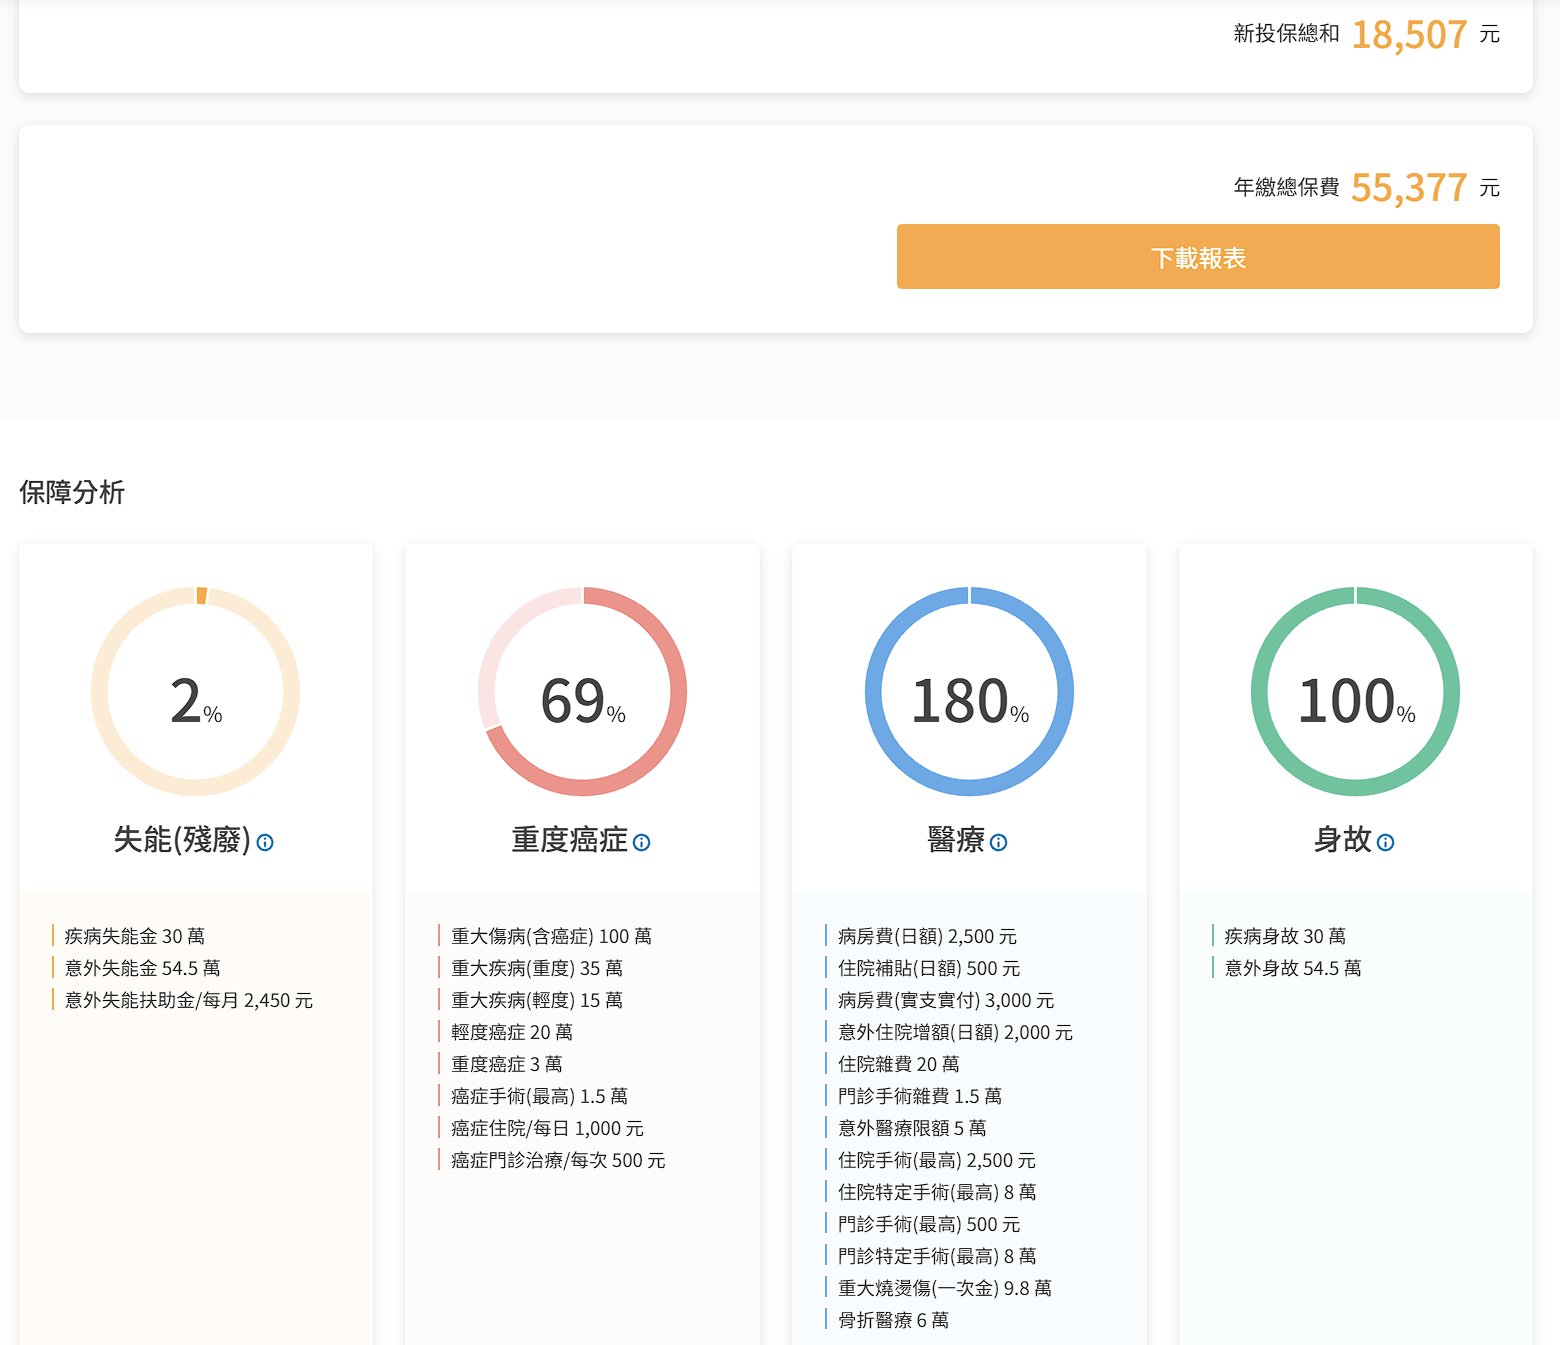Screen dimensions: 1560x1345
Task: Select 癌症門診治療/每次 500 元 entry
Action: [x=558, y=1160]
